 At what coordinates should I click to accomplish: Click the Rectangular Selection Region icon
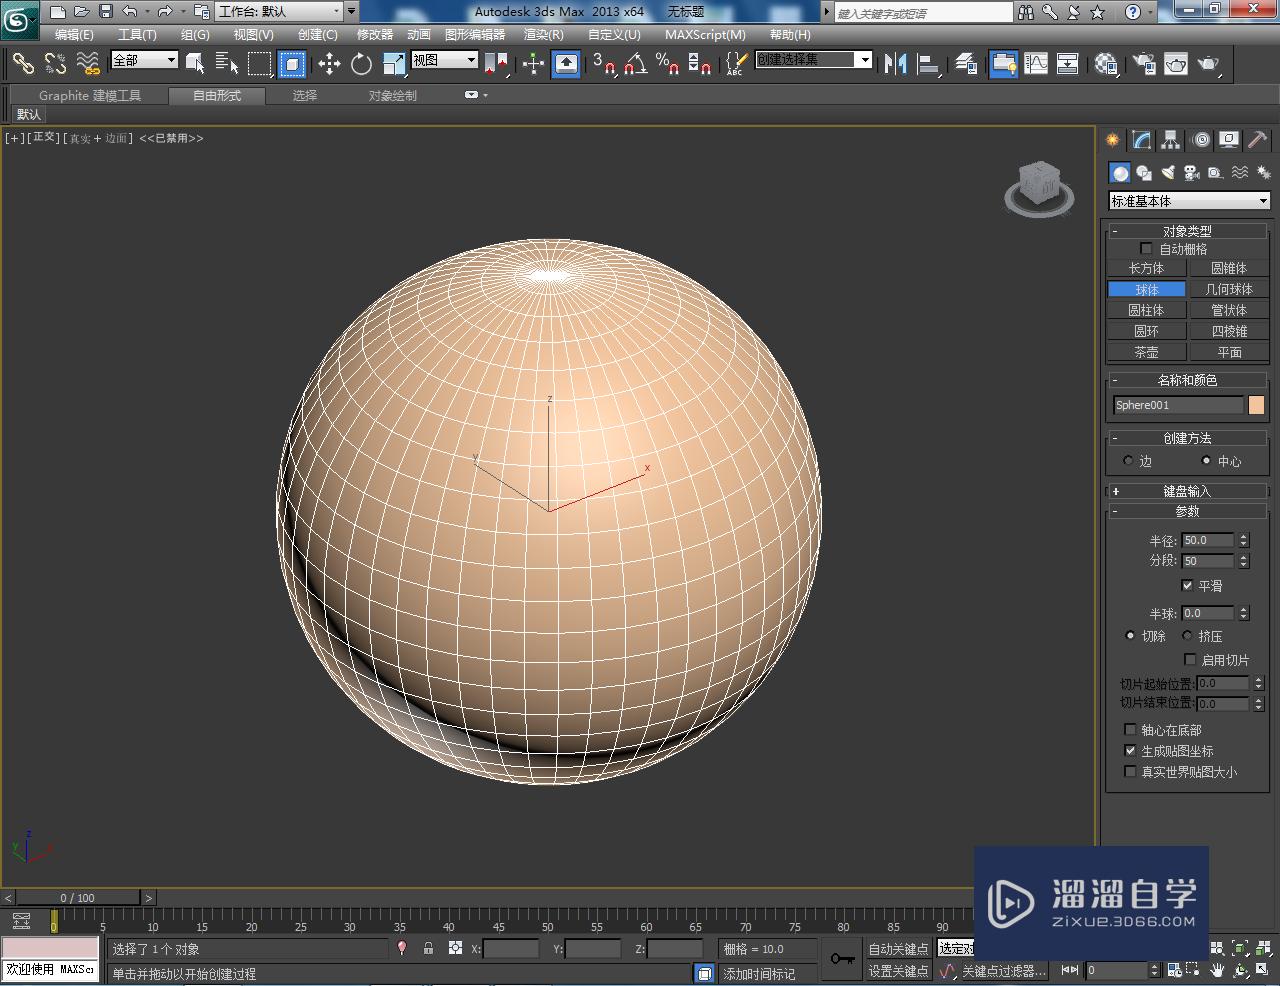[x=260, y=64]
